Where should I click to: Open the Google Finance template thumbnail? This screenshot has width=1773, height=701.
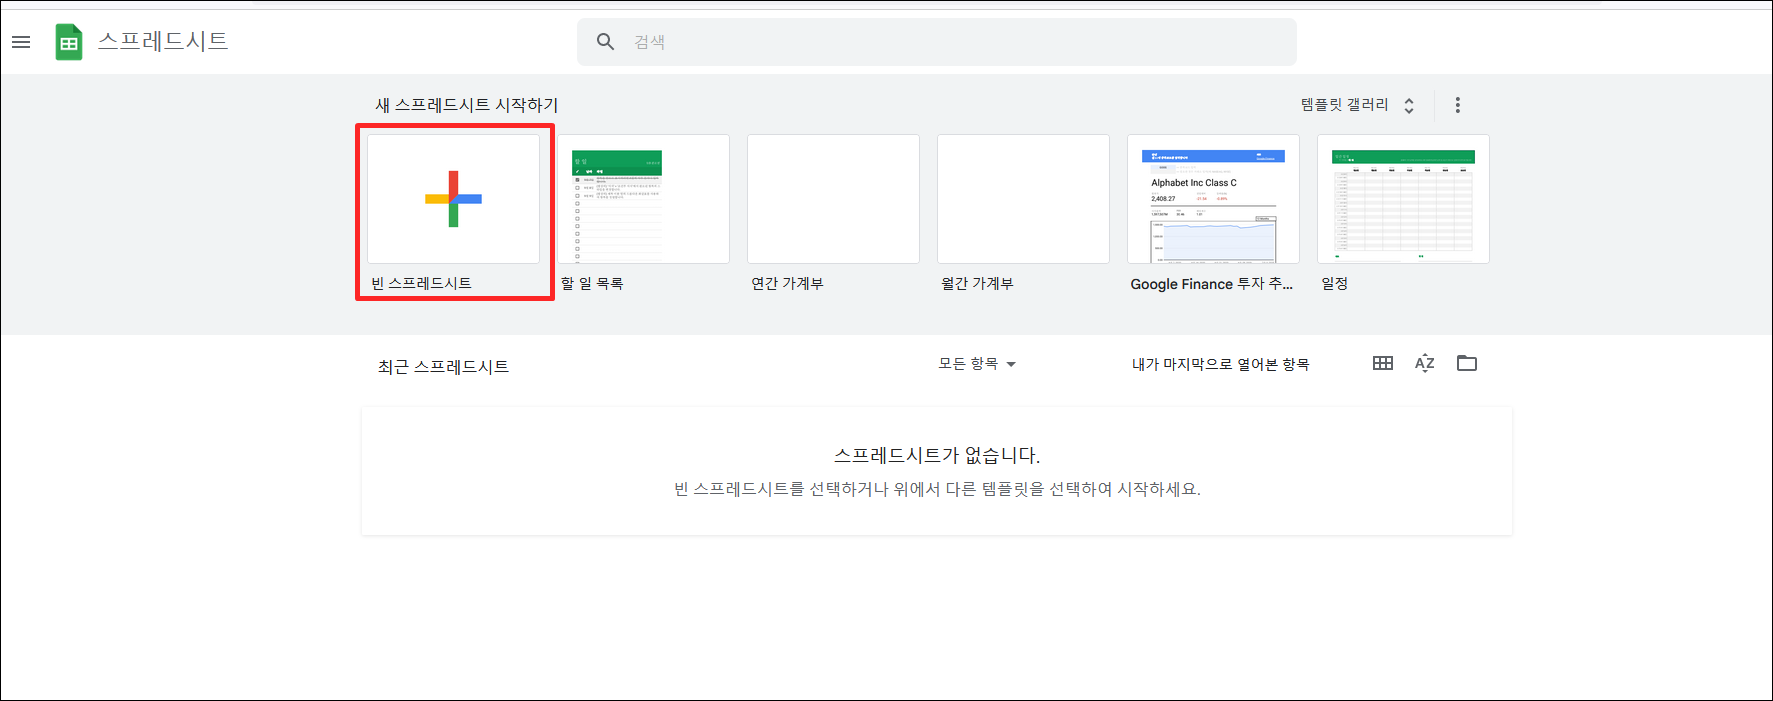pos(1213,199)
